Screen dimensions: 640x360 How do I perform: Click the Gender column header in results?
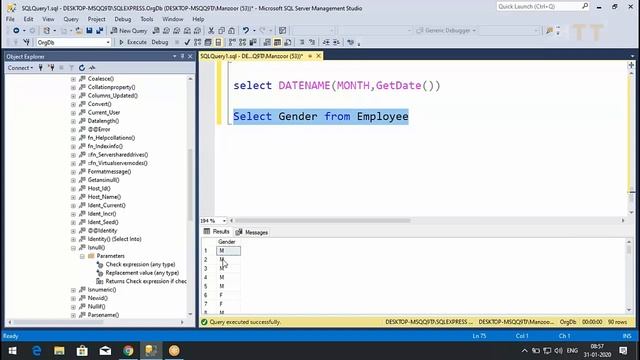227,242
